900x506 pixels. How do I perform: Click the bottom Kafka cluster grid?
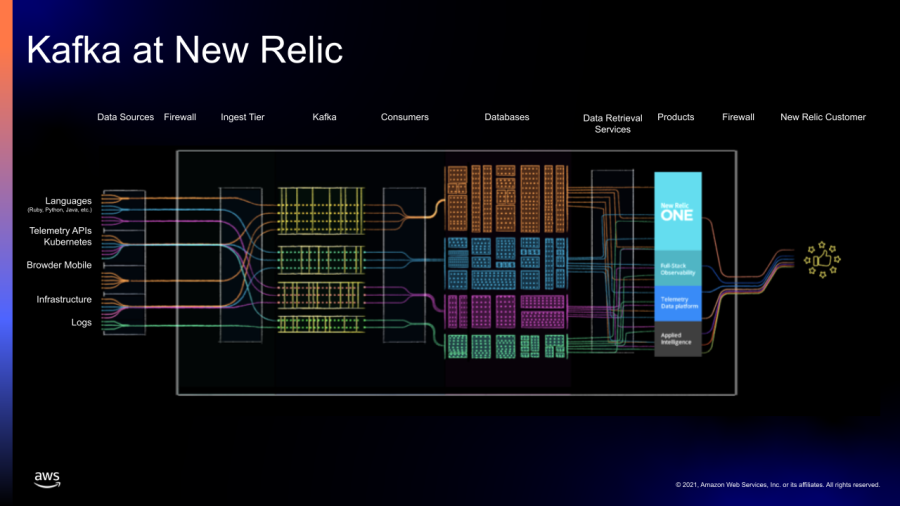coord(321,324)
